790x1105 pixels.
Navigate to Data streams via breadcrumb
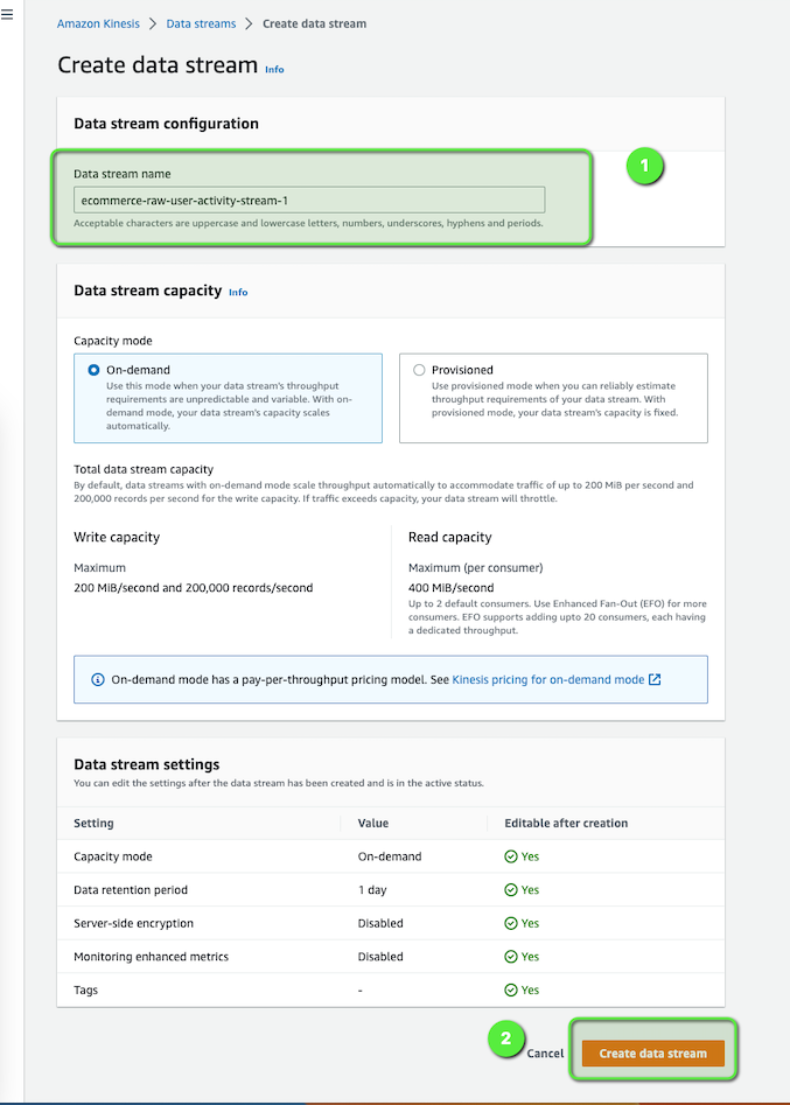[201, 23]
